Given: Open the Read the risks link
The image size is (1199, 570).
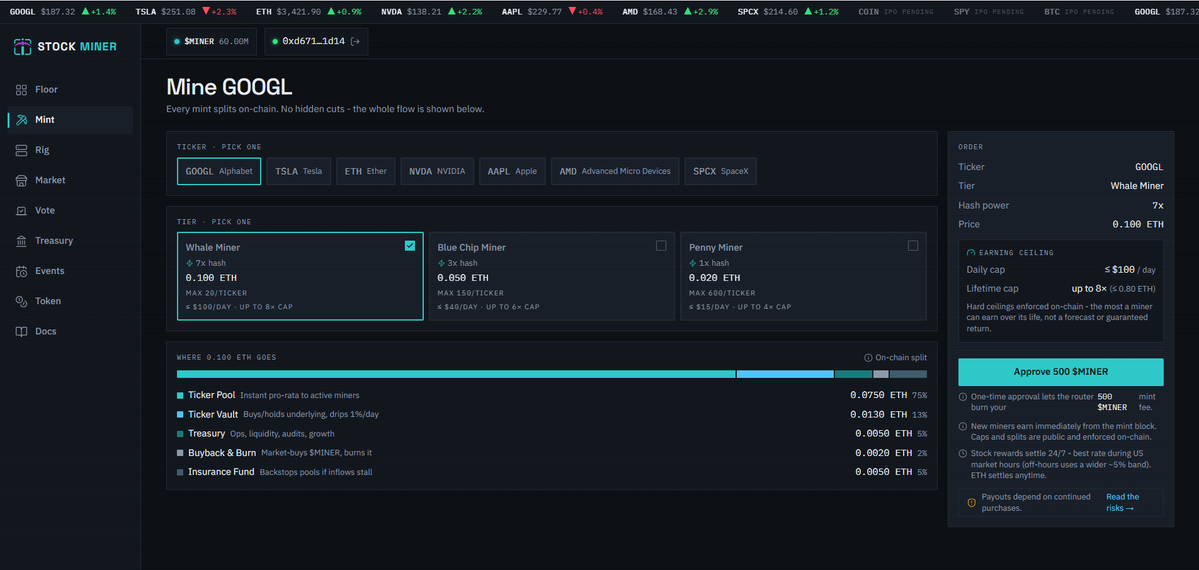Looking at the screenshot, I should tap(1123, 503).
